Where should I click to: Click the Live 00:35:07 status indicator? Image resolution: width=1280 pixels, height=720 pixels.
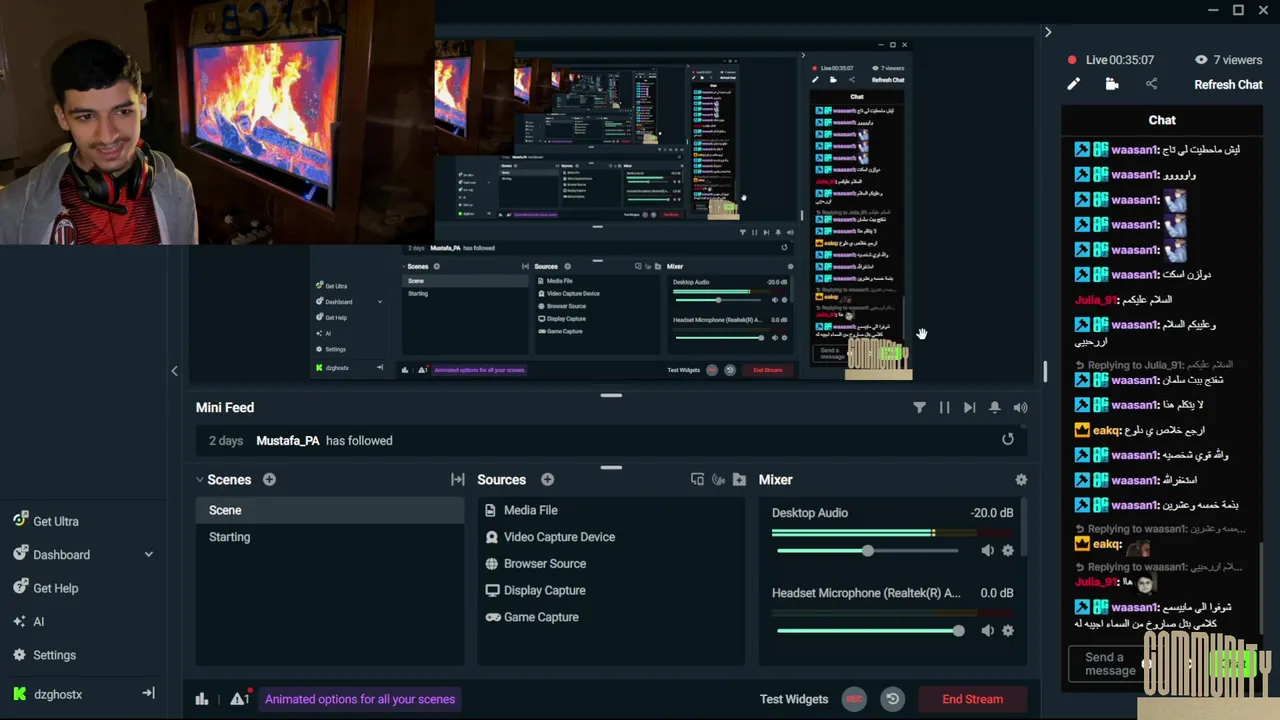click(1111, 60)
